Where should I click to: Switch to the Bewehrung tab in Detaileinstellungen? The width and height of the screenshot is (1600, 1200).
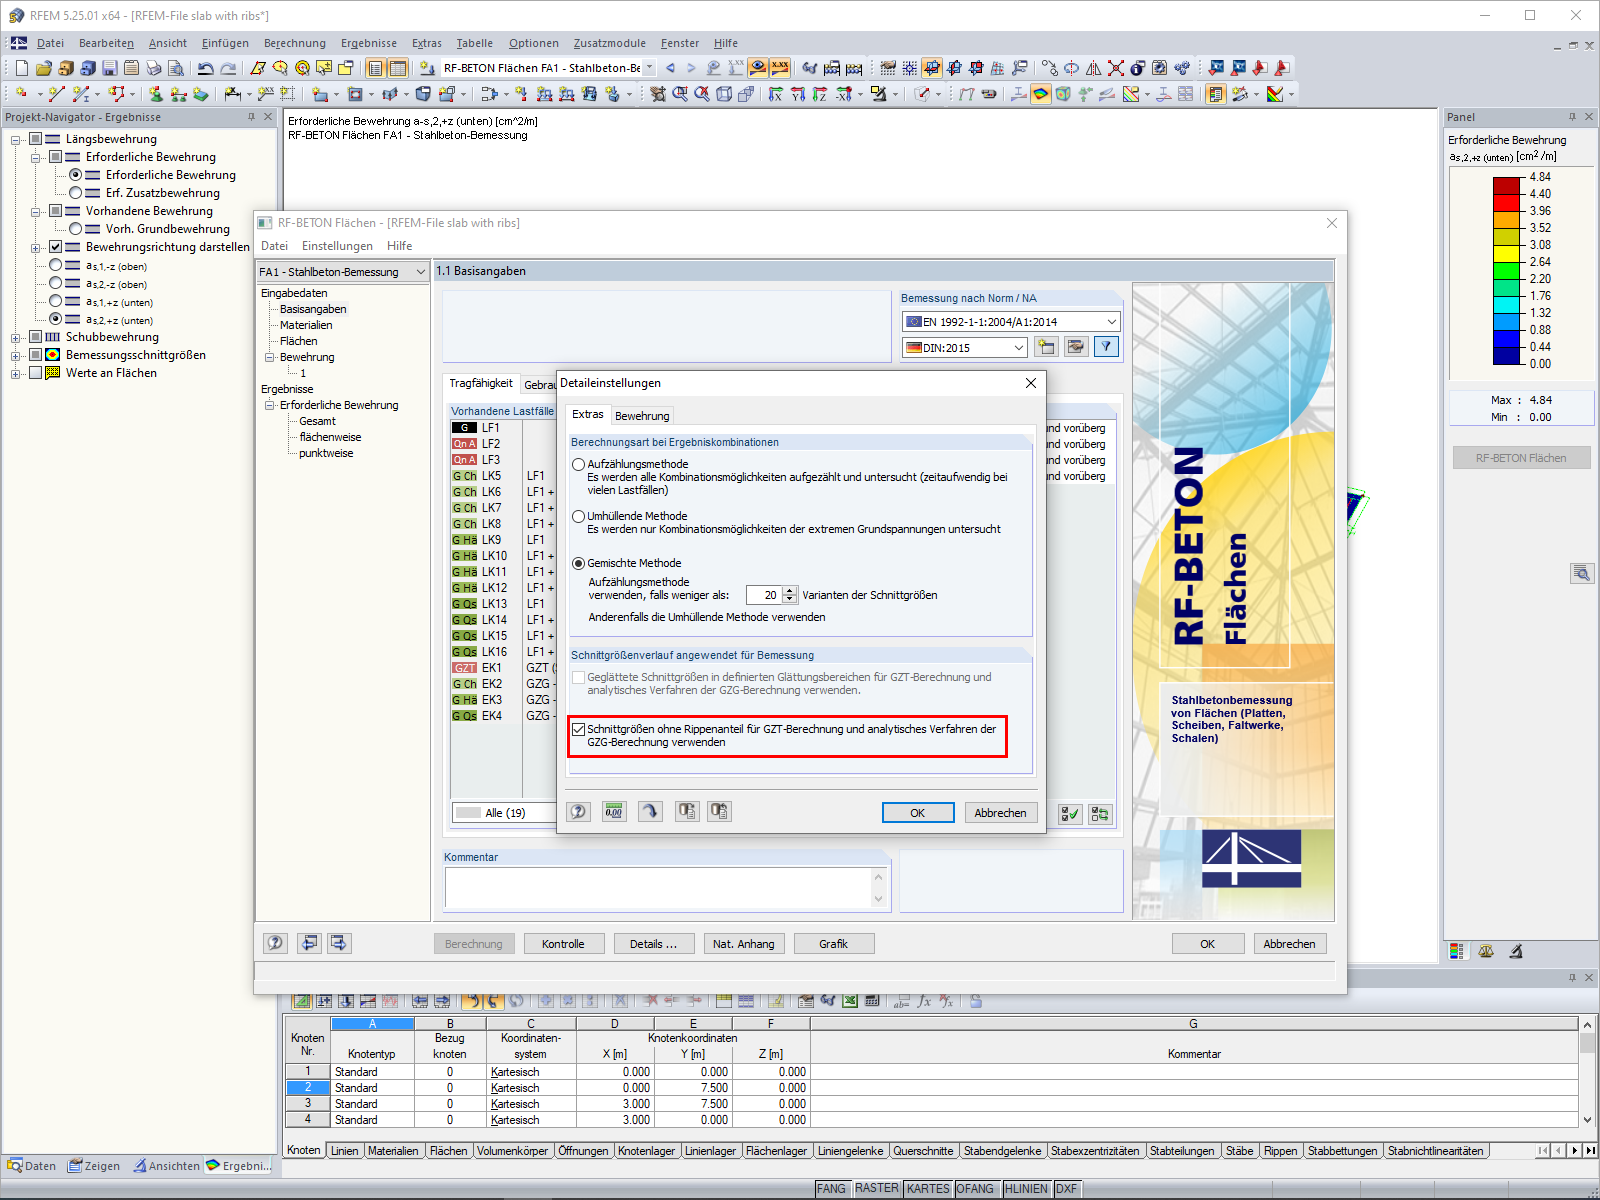(x=642, y=416)
